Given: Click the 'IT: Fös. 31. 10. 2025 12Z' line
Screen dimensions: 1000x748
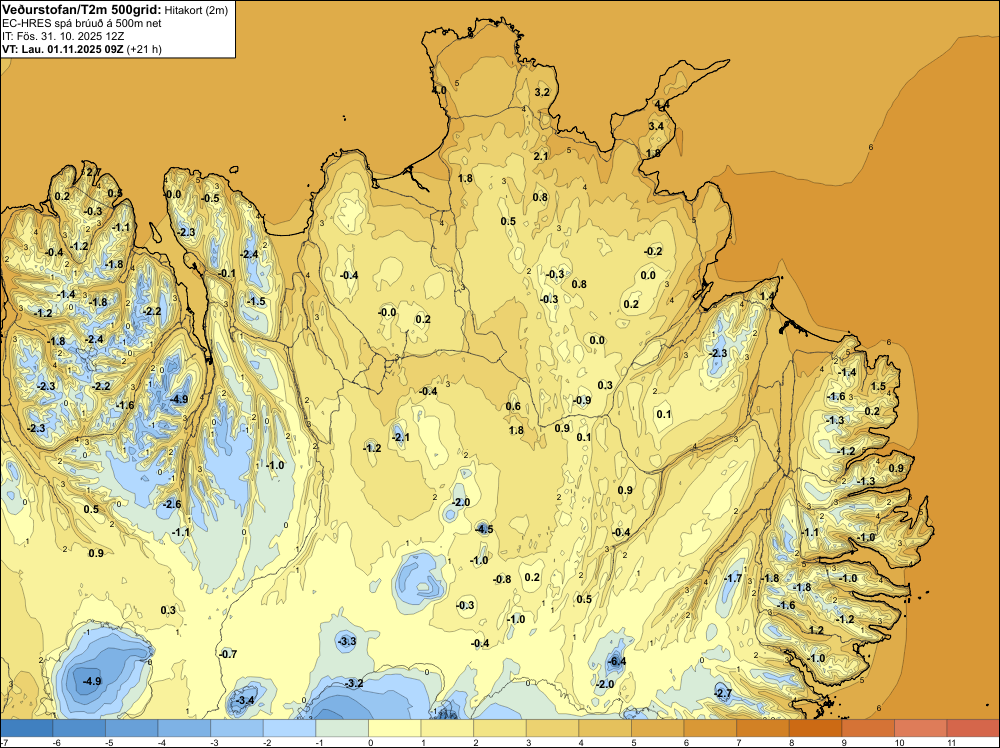Looking at the screenshot, I should (62, 36).
